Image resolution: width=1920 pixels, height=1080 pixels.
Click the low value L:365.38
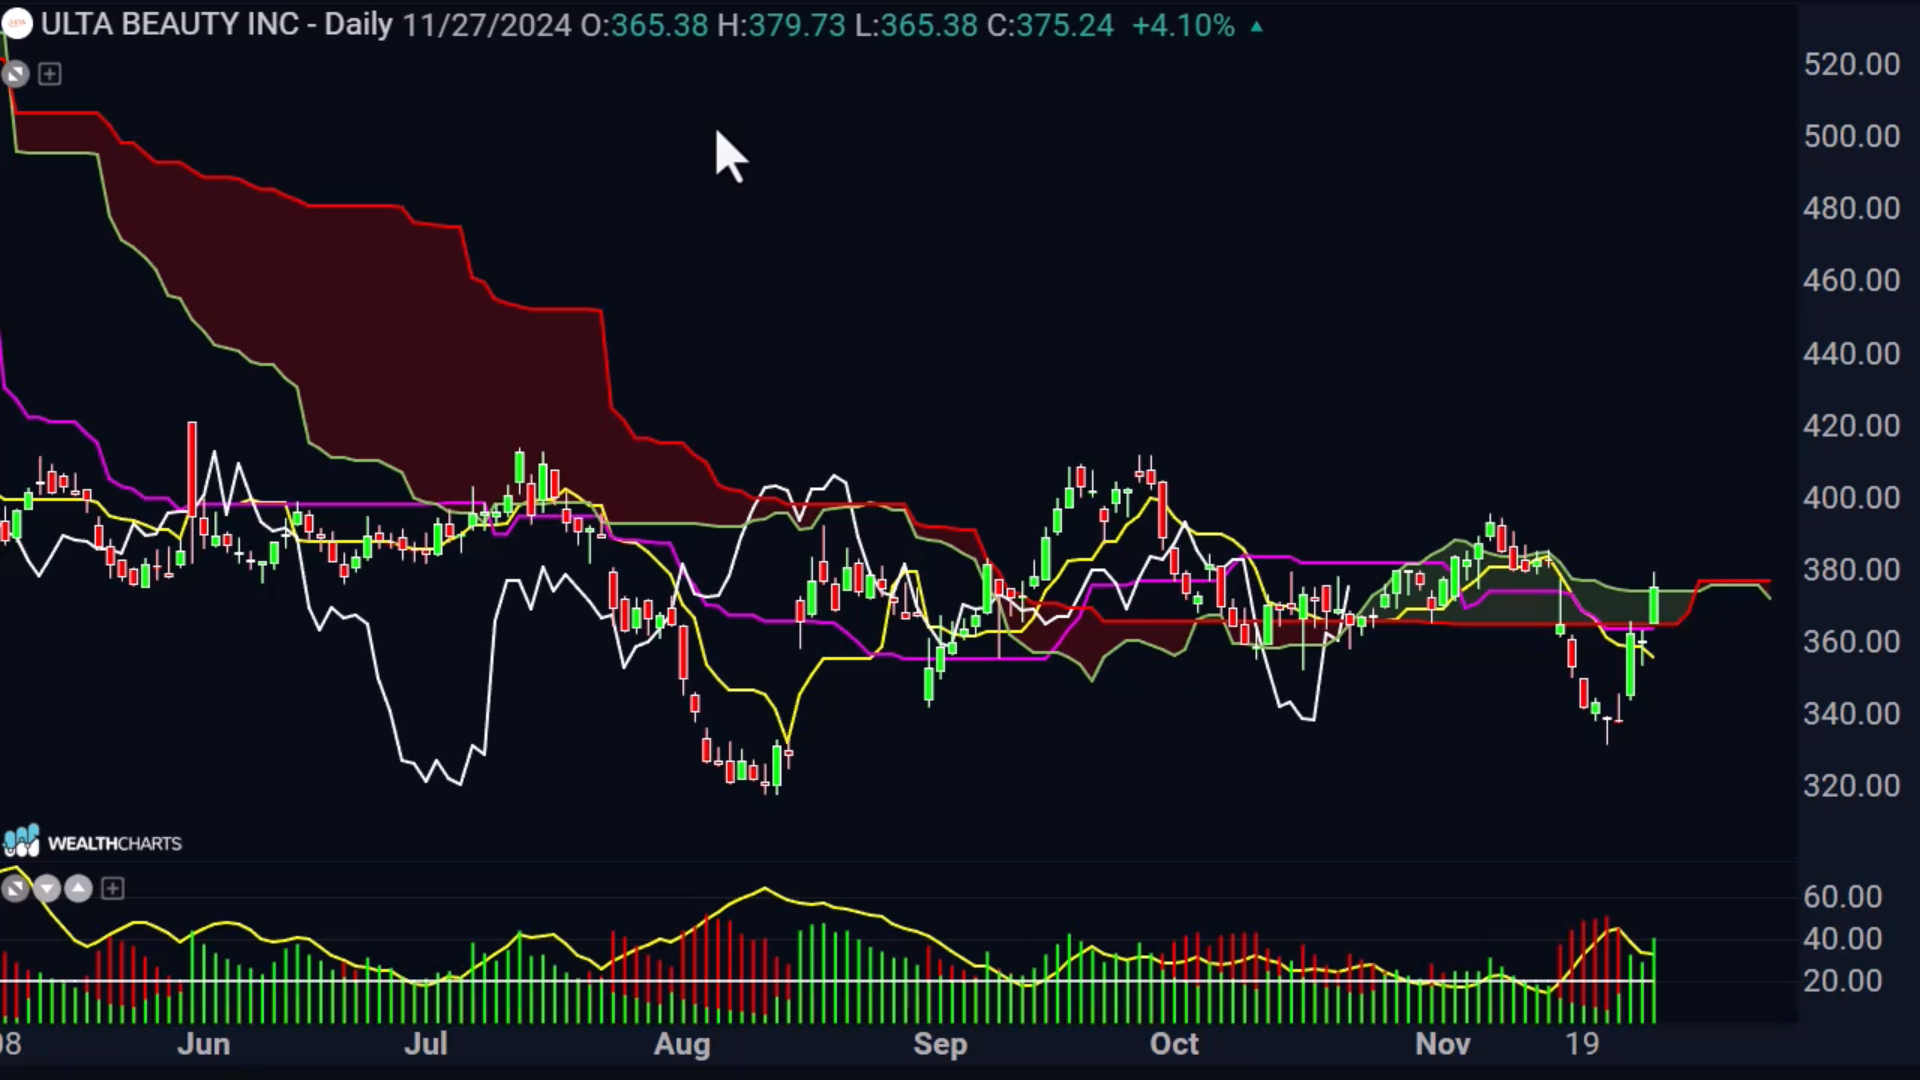pyautogui.click(x=916, y=25)
